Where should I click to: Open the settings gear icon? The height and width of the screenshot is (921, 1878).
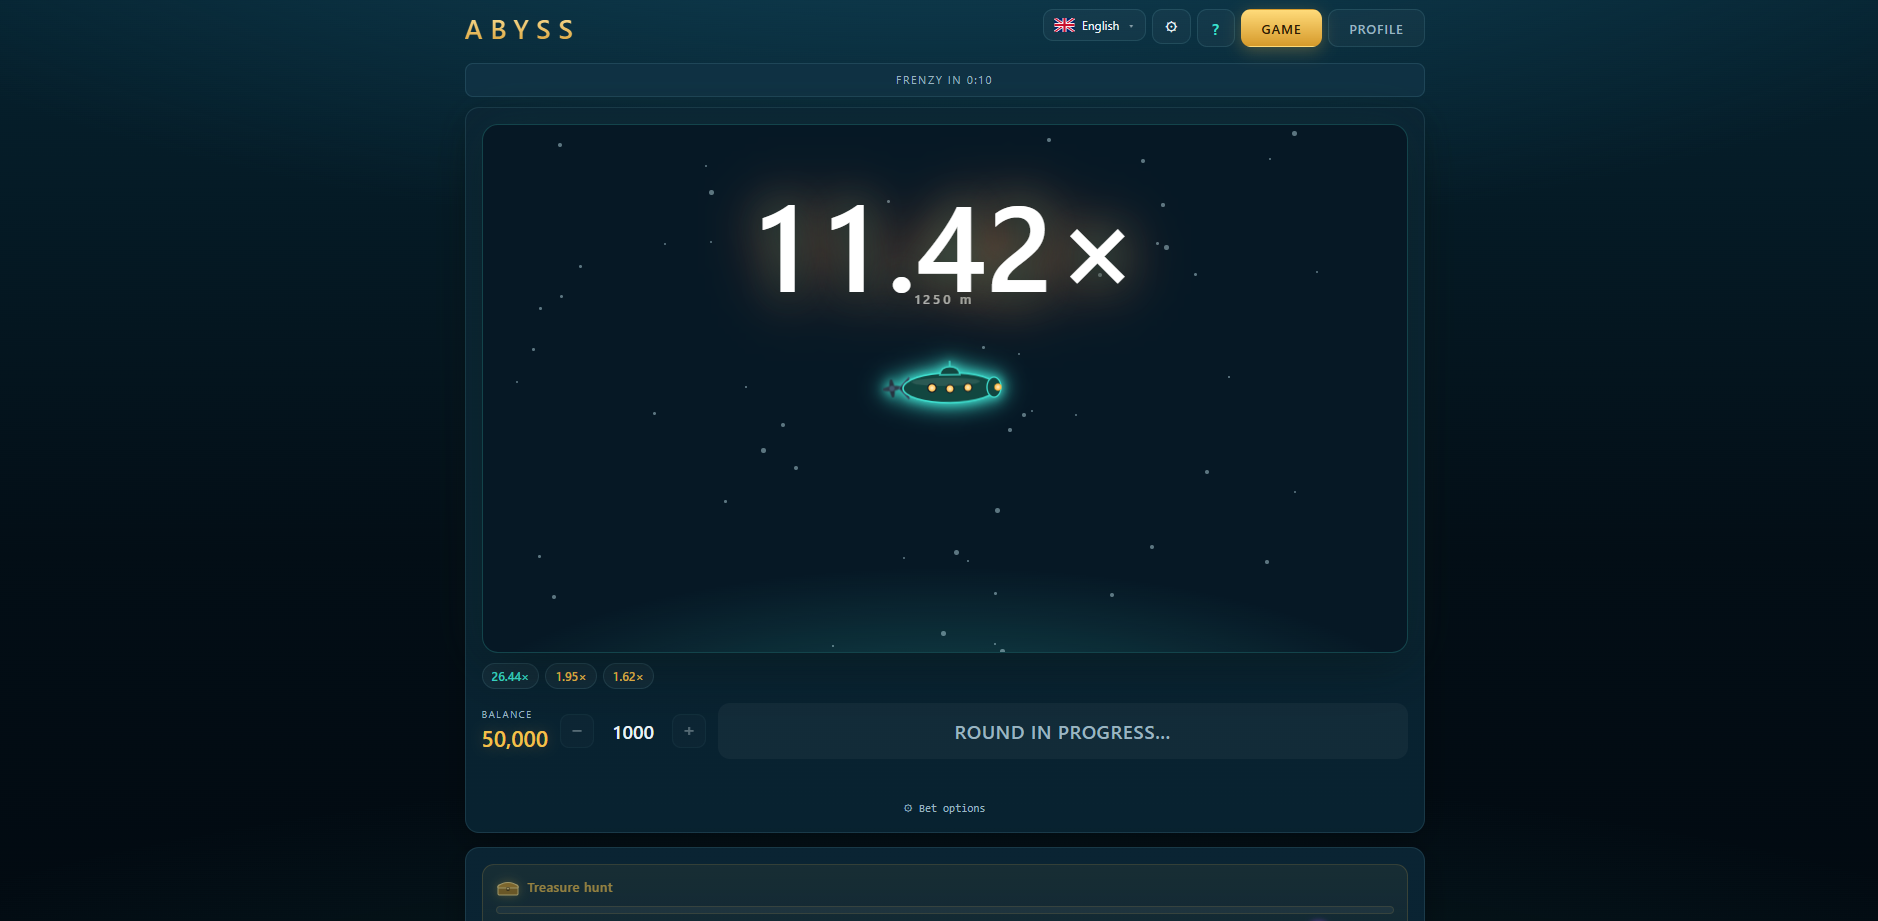click(1171, 27)
